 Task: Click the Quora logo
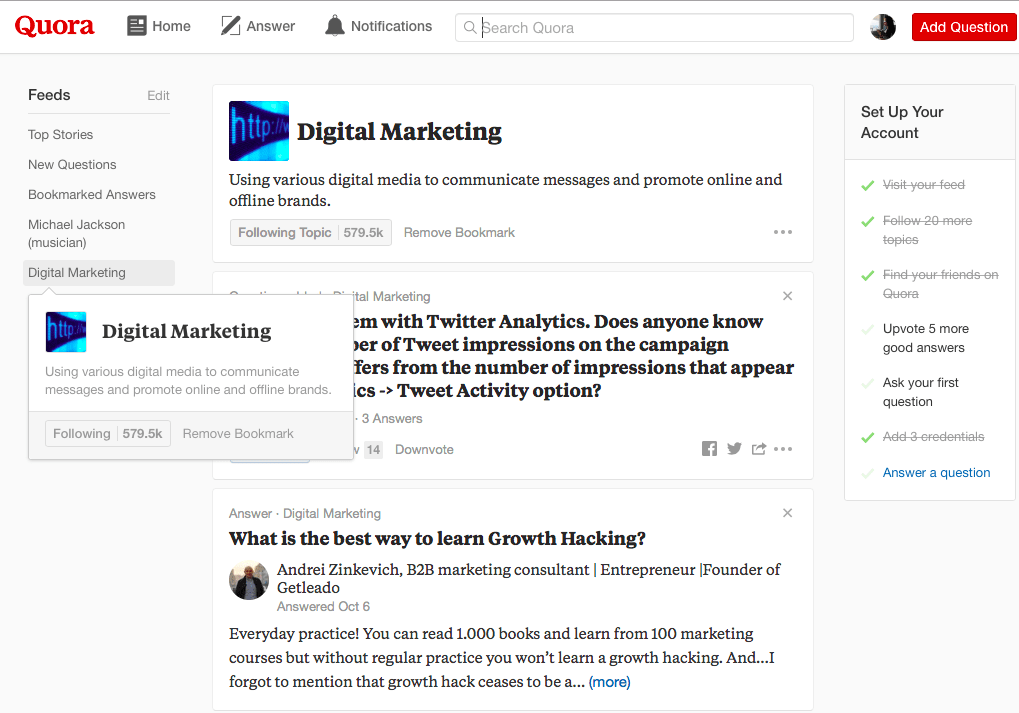(x=55, y=26)
